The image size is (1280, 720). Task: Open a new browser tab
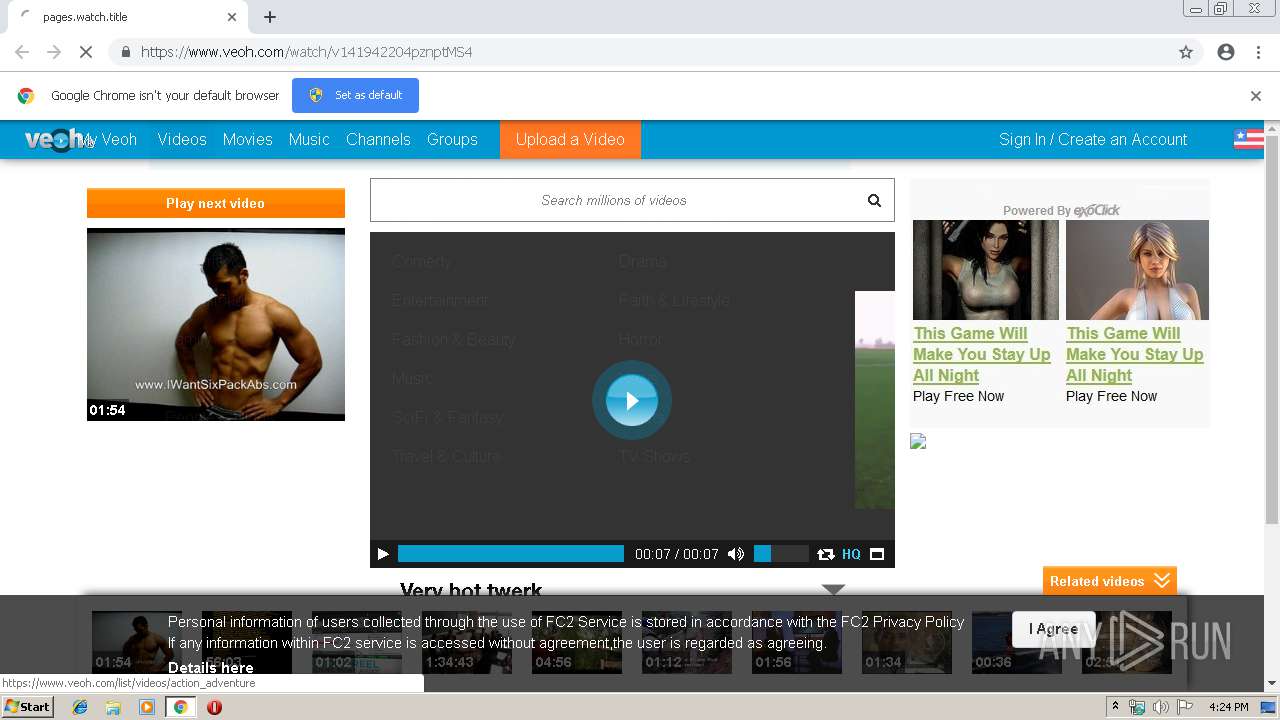(x=270, y=17)
